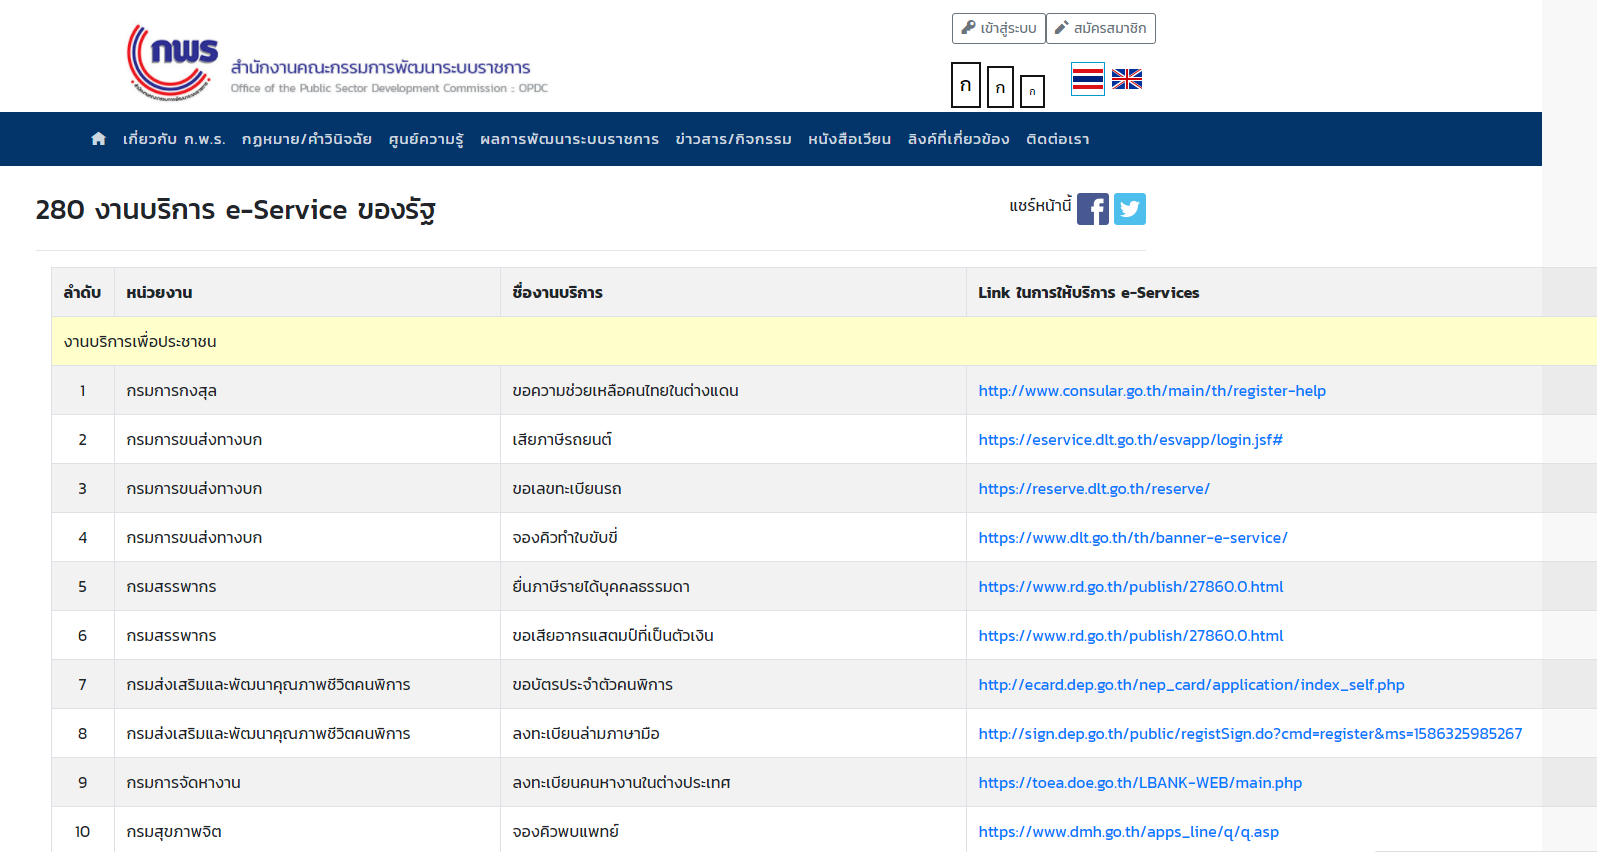Click the 280 งานบริการ e-Service page title

(x=235, y=210)
